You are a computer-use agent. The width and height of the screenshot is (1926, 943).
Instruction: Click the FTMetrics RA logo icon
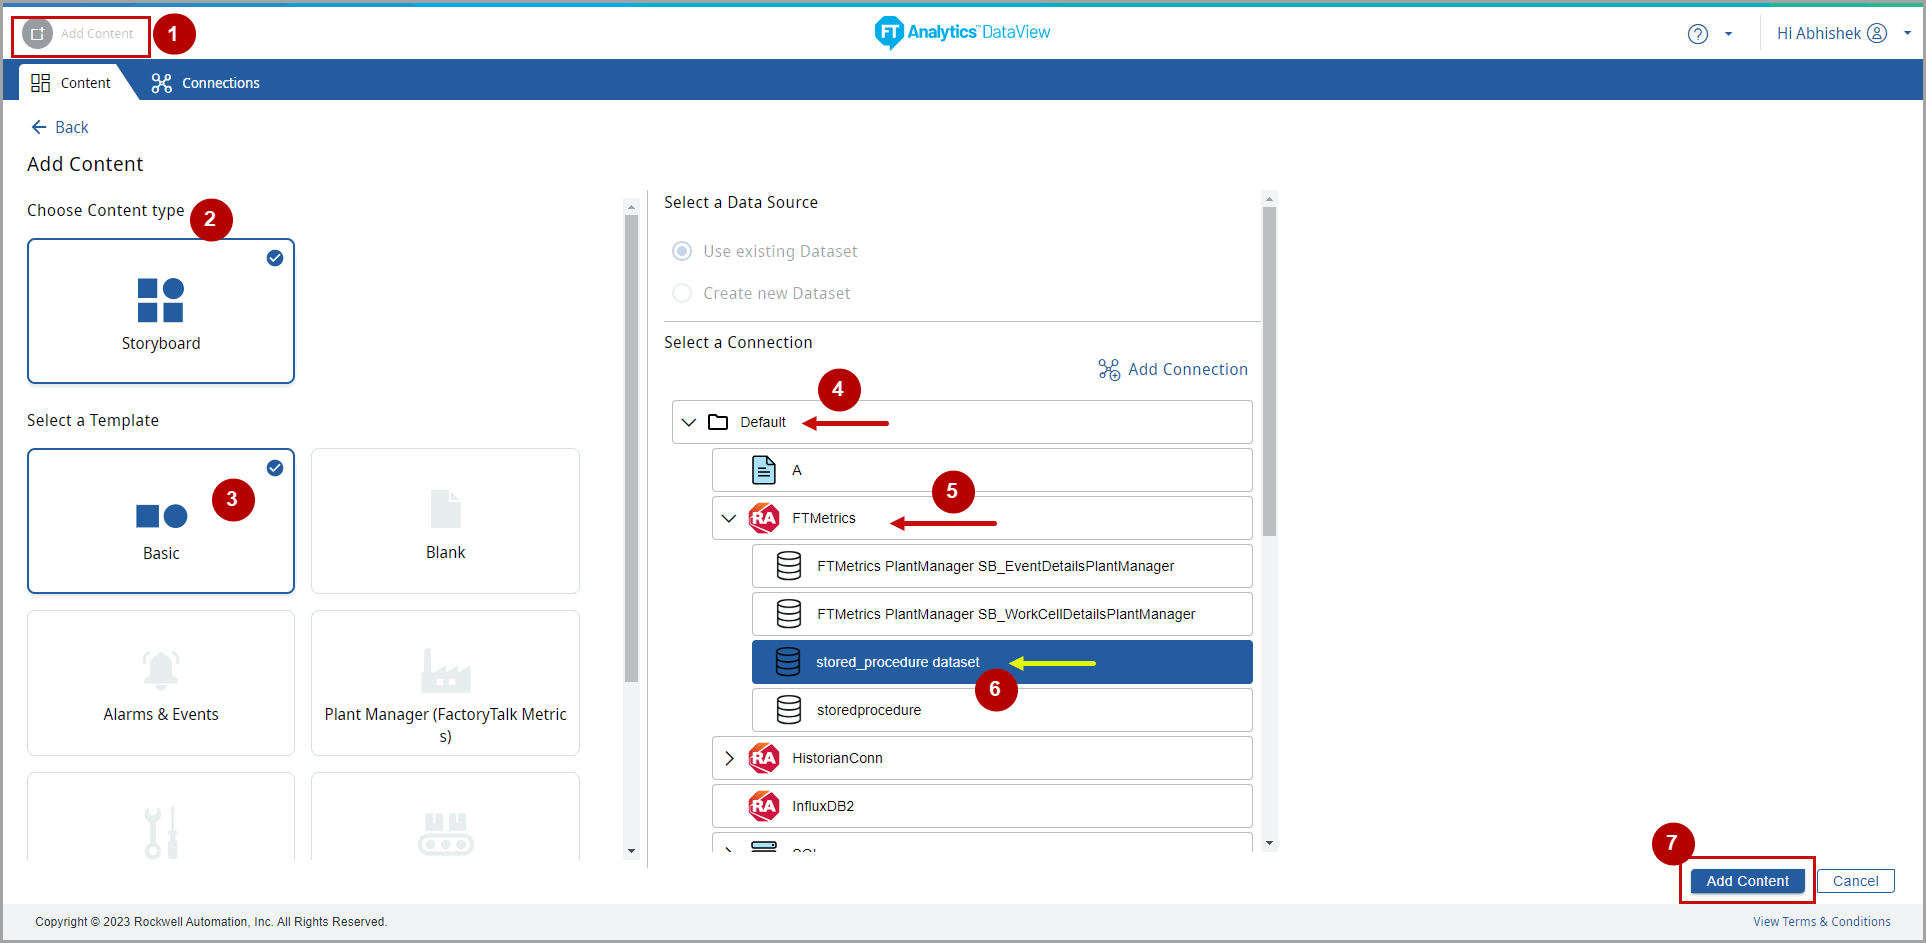pos(764,518)
